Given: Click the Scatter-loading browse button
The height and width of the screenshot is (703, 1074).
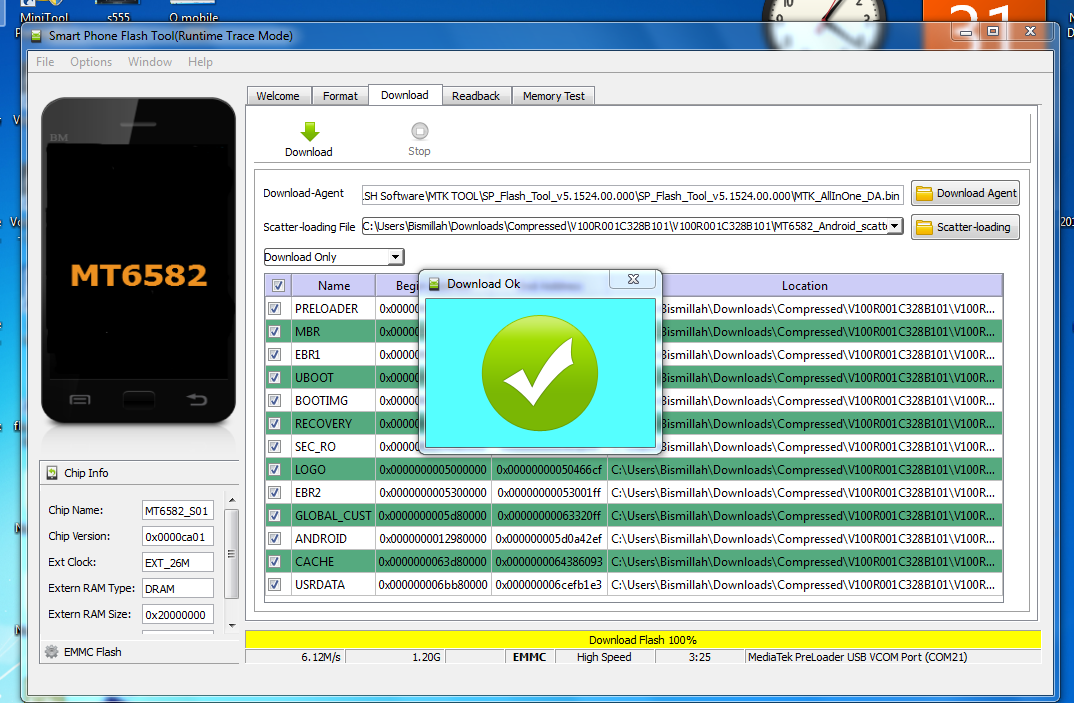Looking at the screenshot, I should point(966,227).
